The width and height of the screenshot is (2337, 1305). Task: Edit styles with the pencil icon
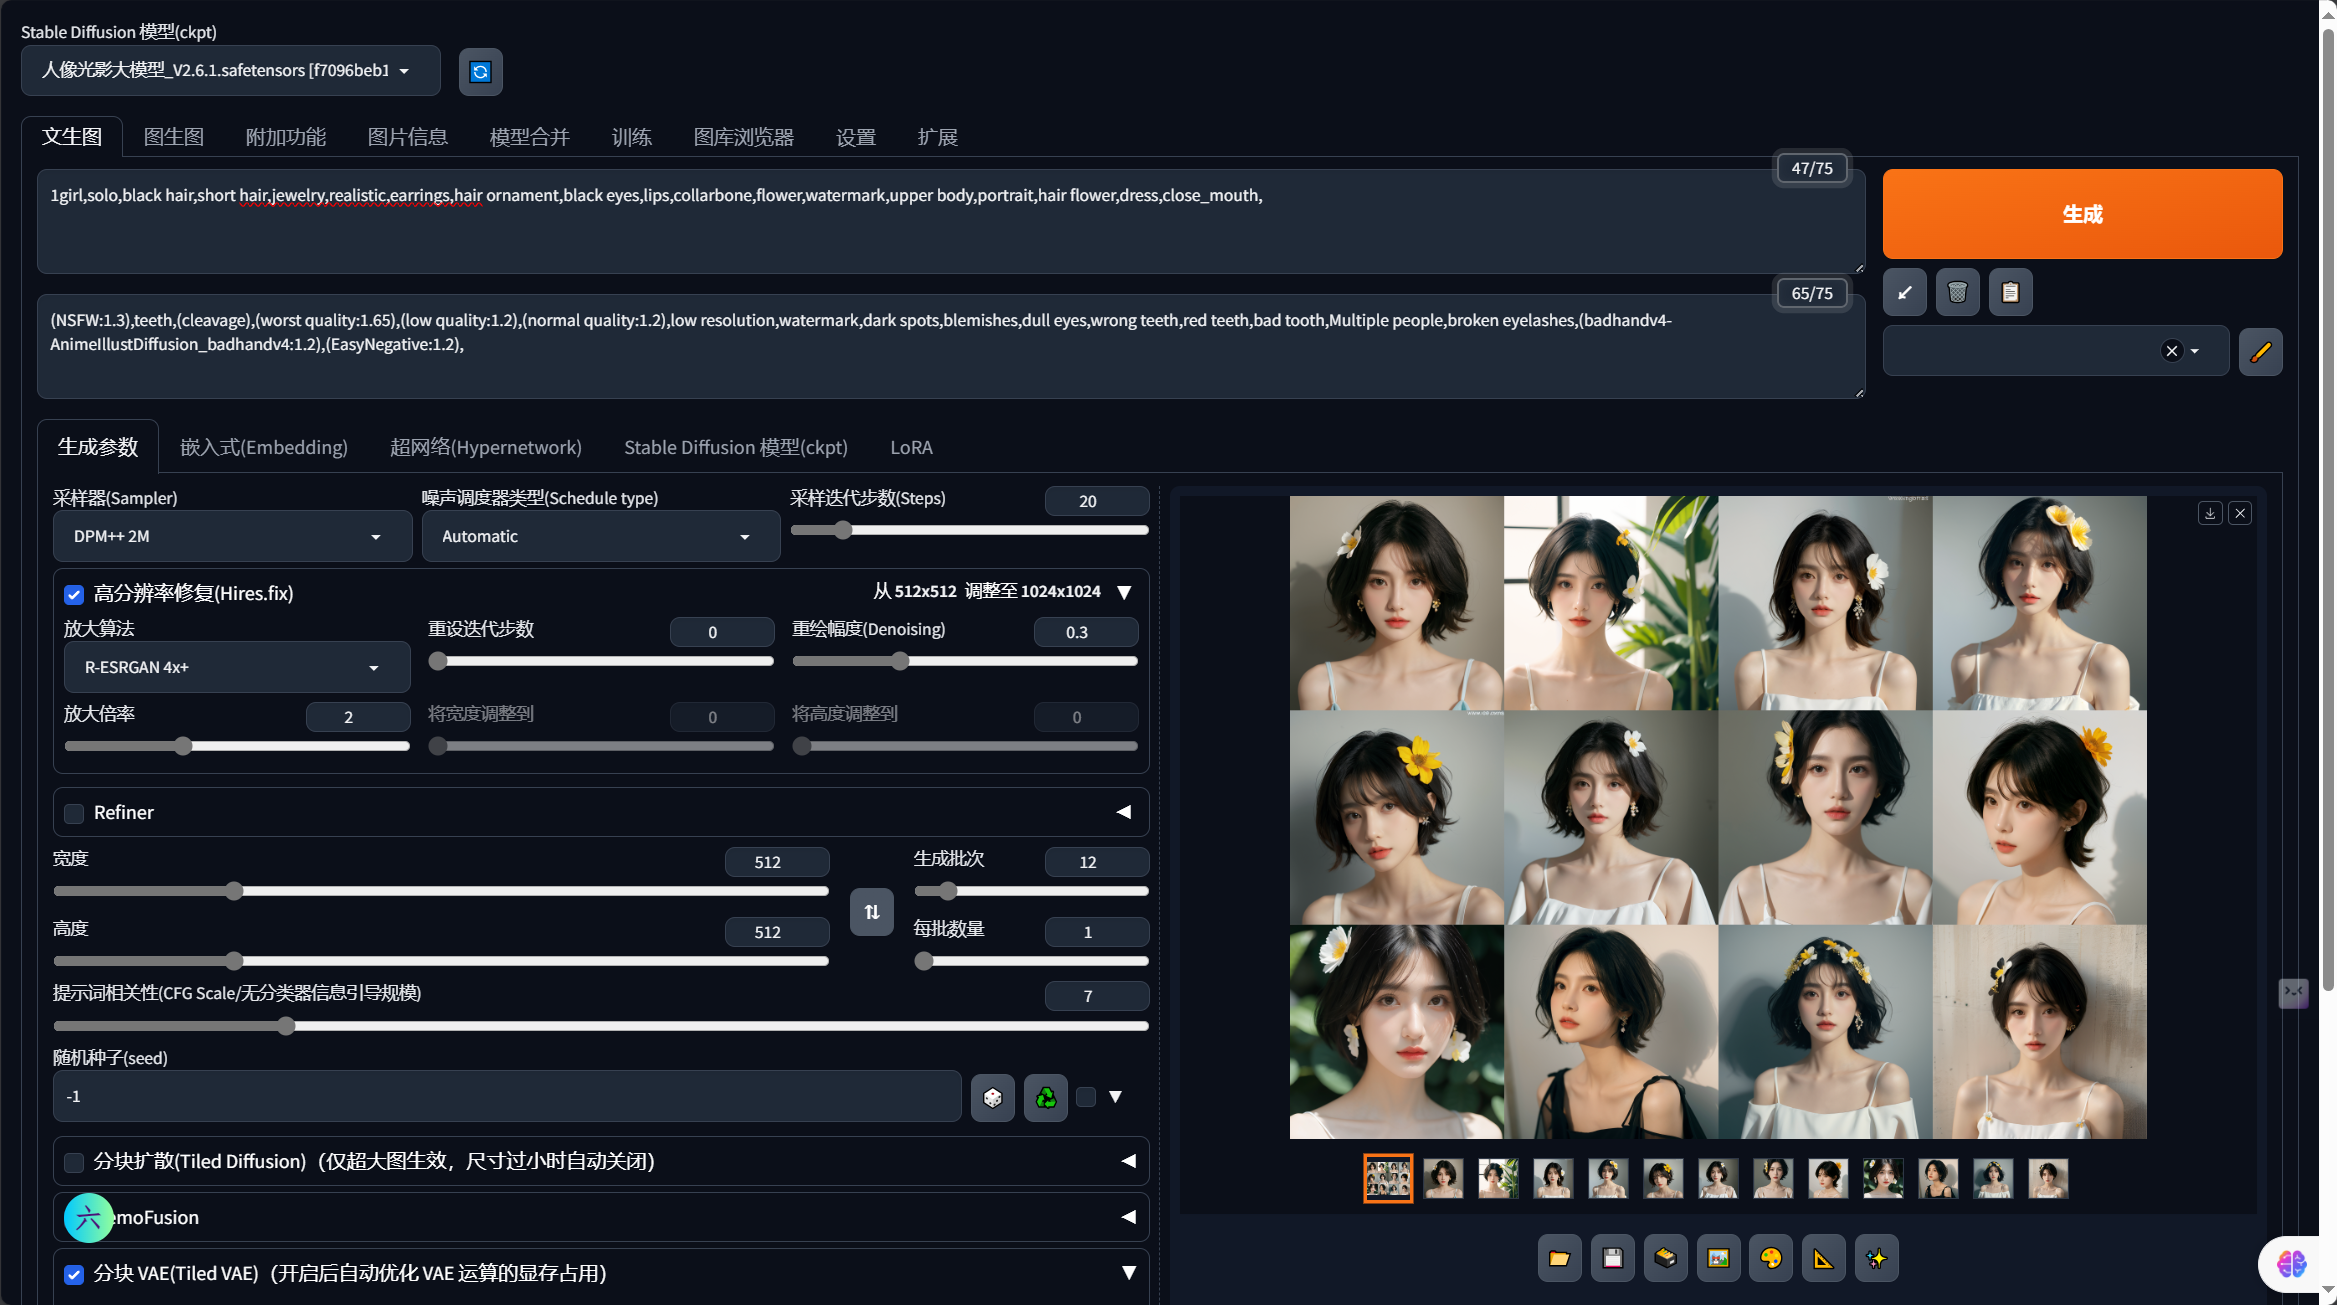(2260, 351)
